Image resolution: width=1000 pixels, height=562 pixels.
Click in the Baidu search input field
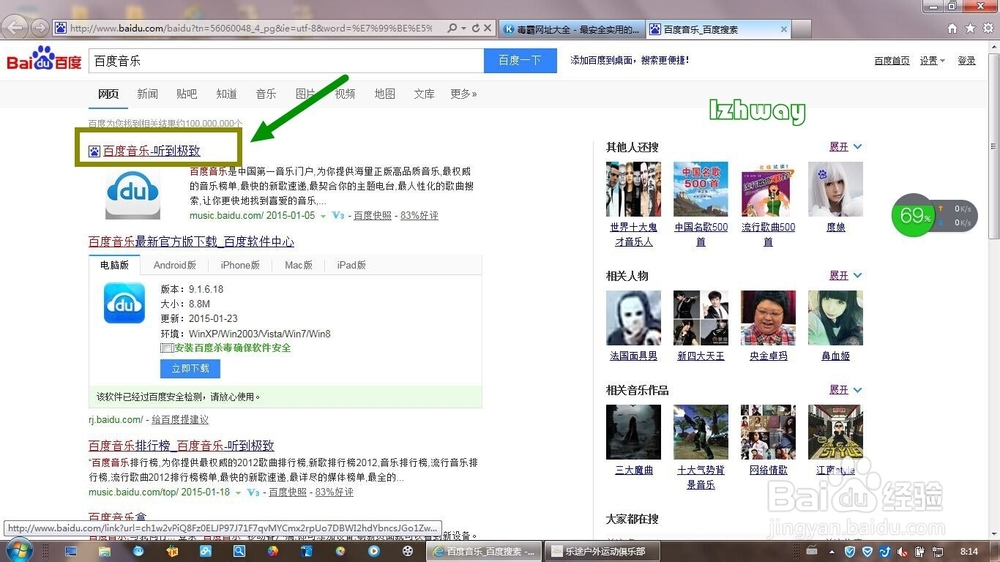click(x=286, y=61)
